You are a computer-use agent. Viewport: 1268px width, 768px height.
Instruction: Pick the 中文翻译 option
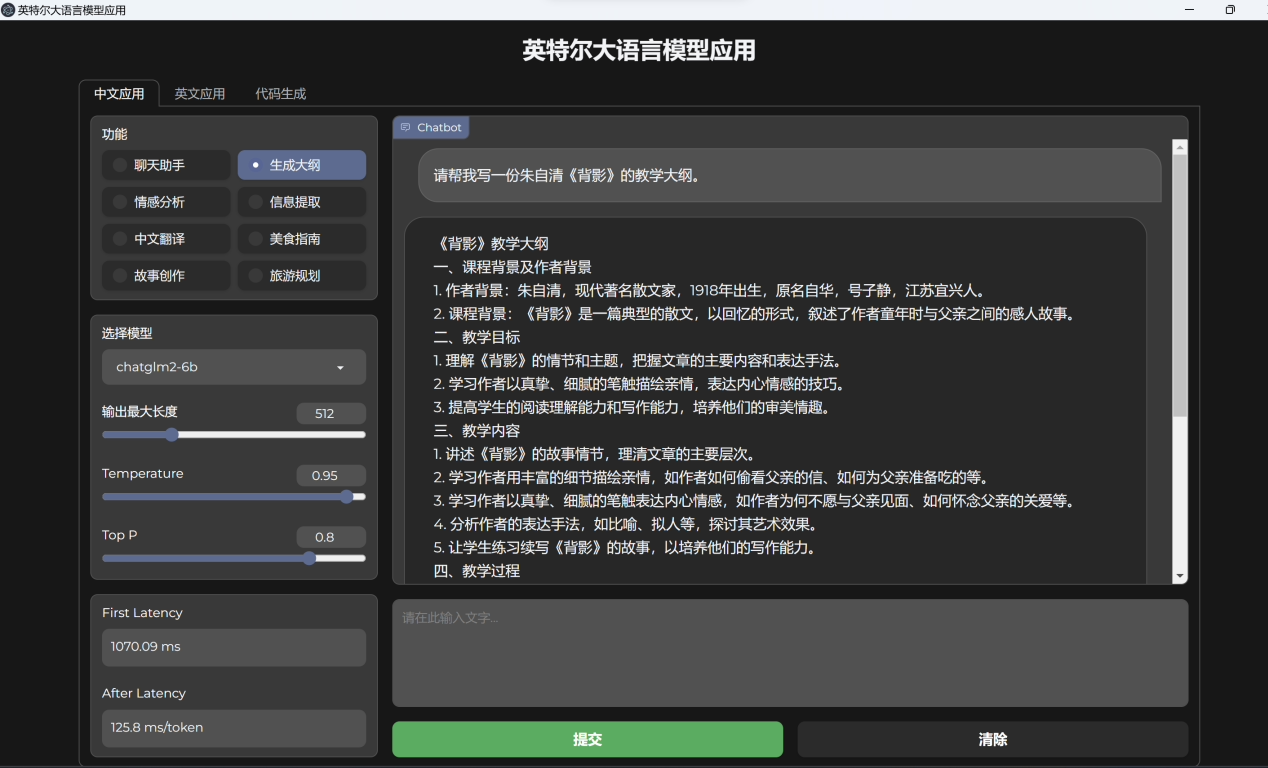tap(166, 239)
